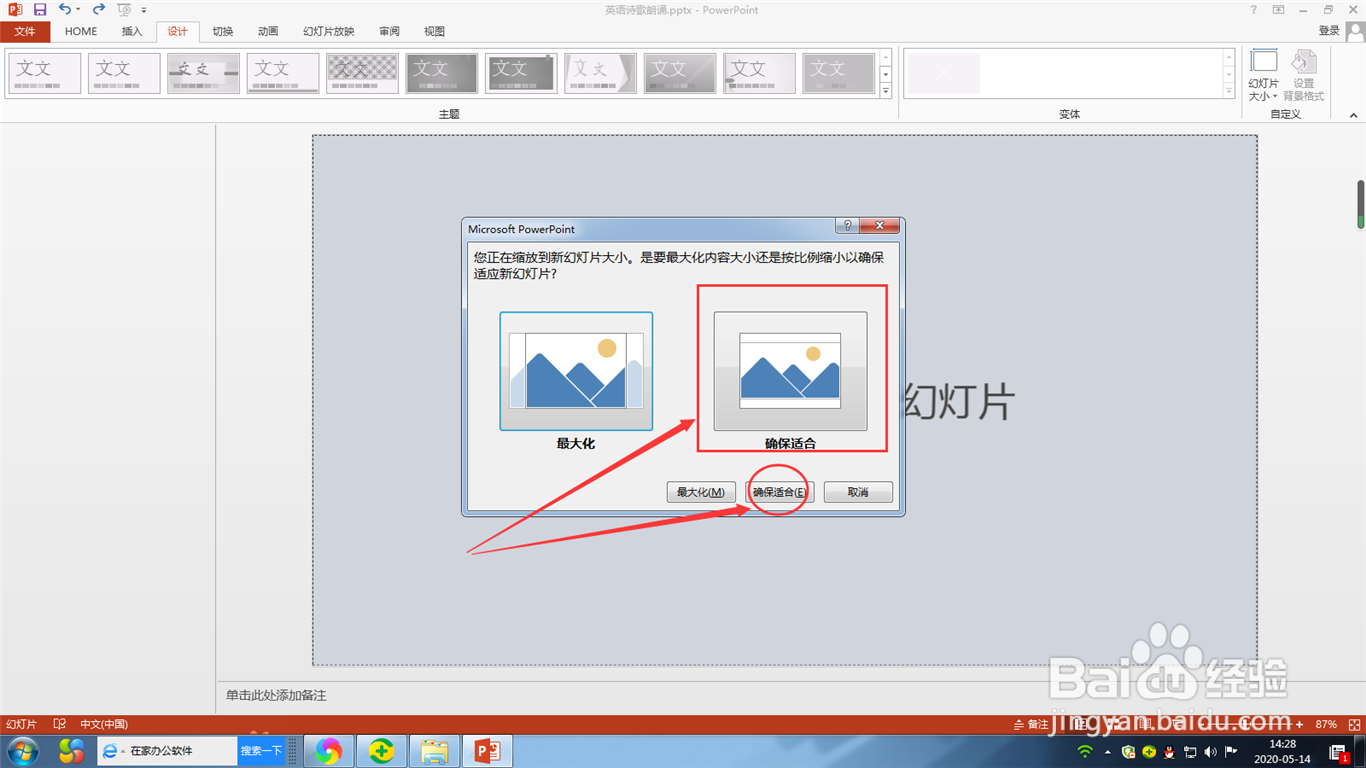Undo the last action
1366x768 pixels.
tap(64, 9)
